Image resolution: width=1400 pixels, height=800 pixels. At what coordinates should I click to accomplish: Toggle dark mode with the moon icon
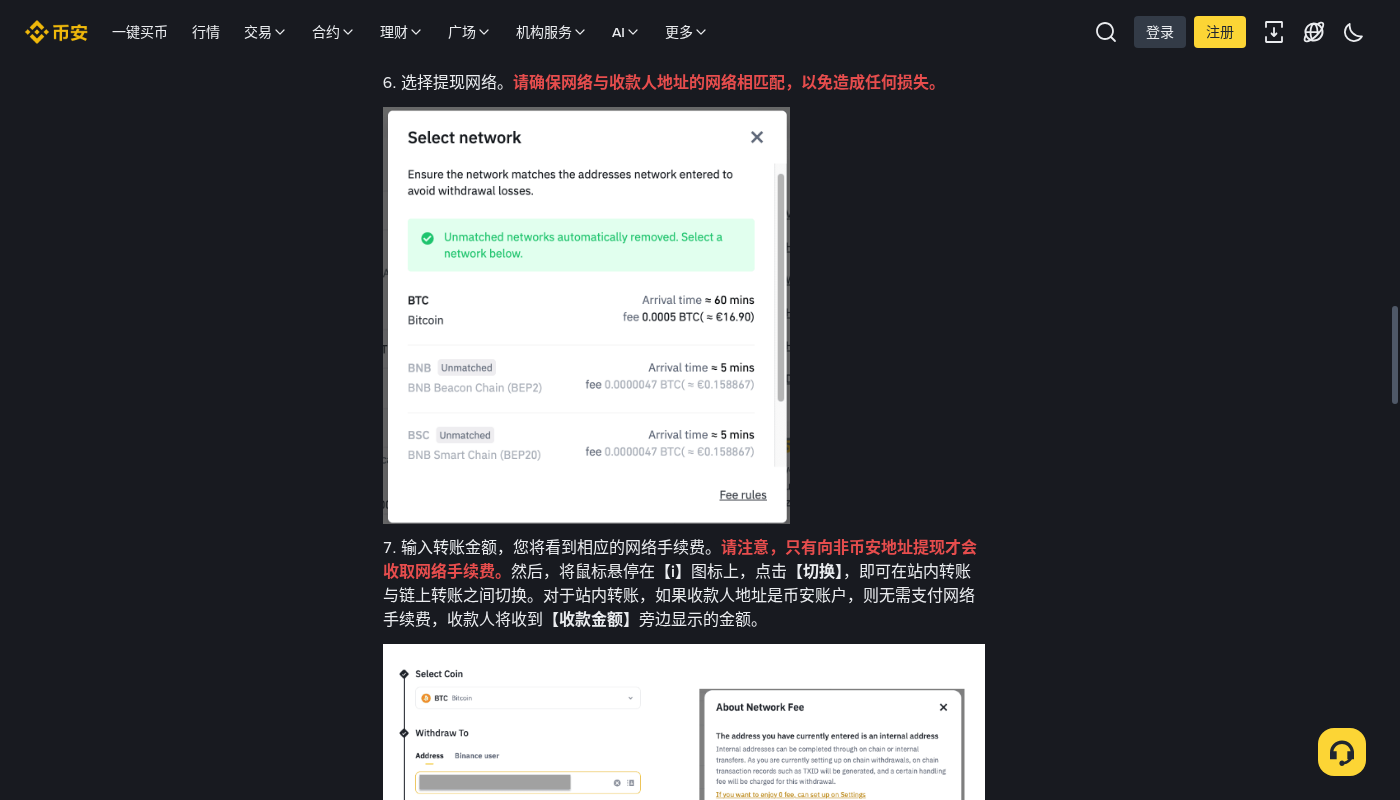pos(1354,32)
